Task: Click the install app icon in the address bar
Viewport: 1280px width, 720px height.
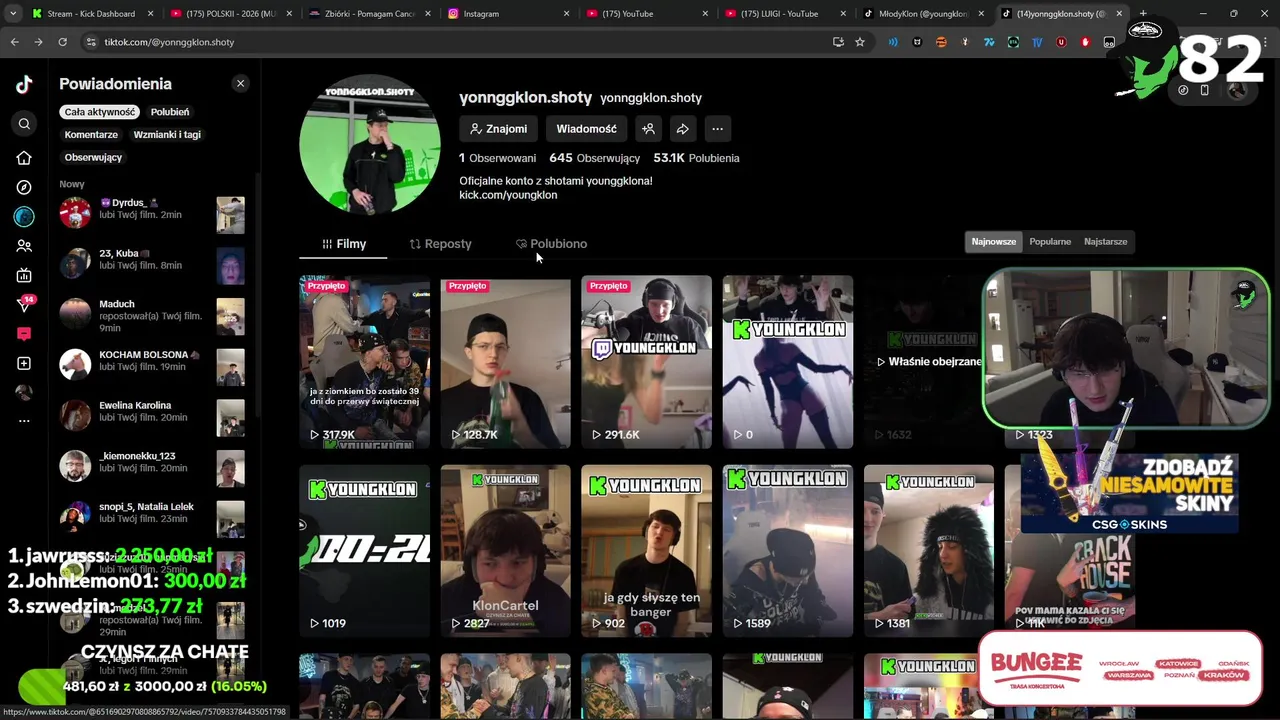Action: coord(838,42)
